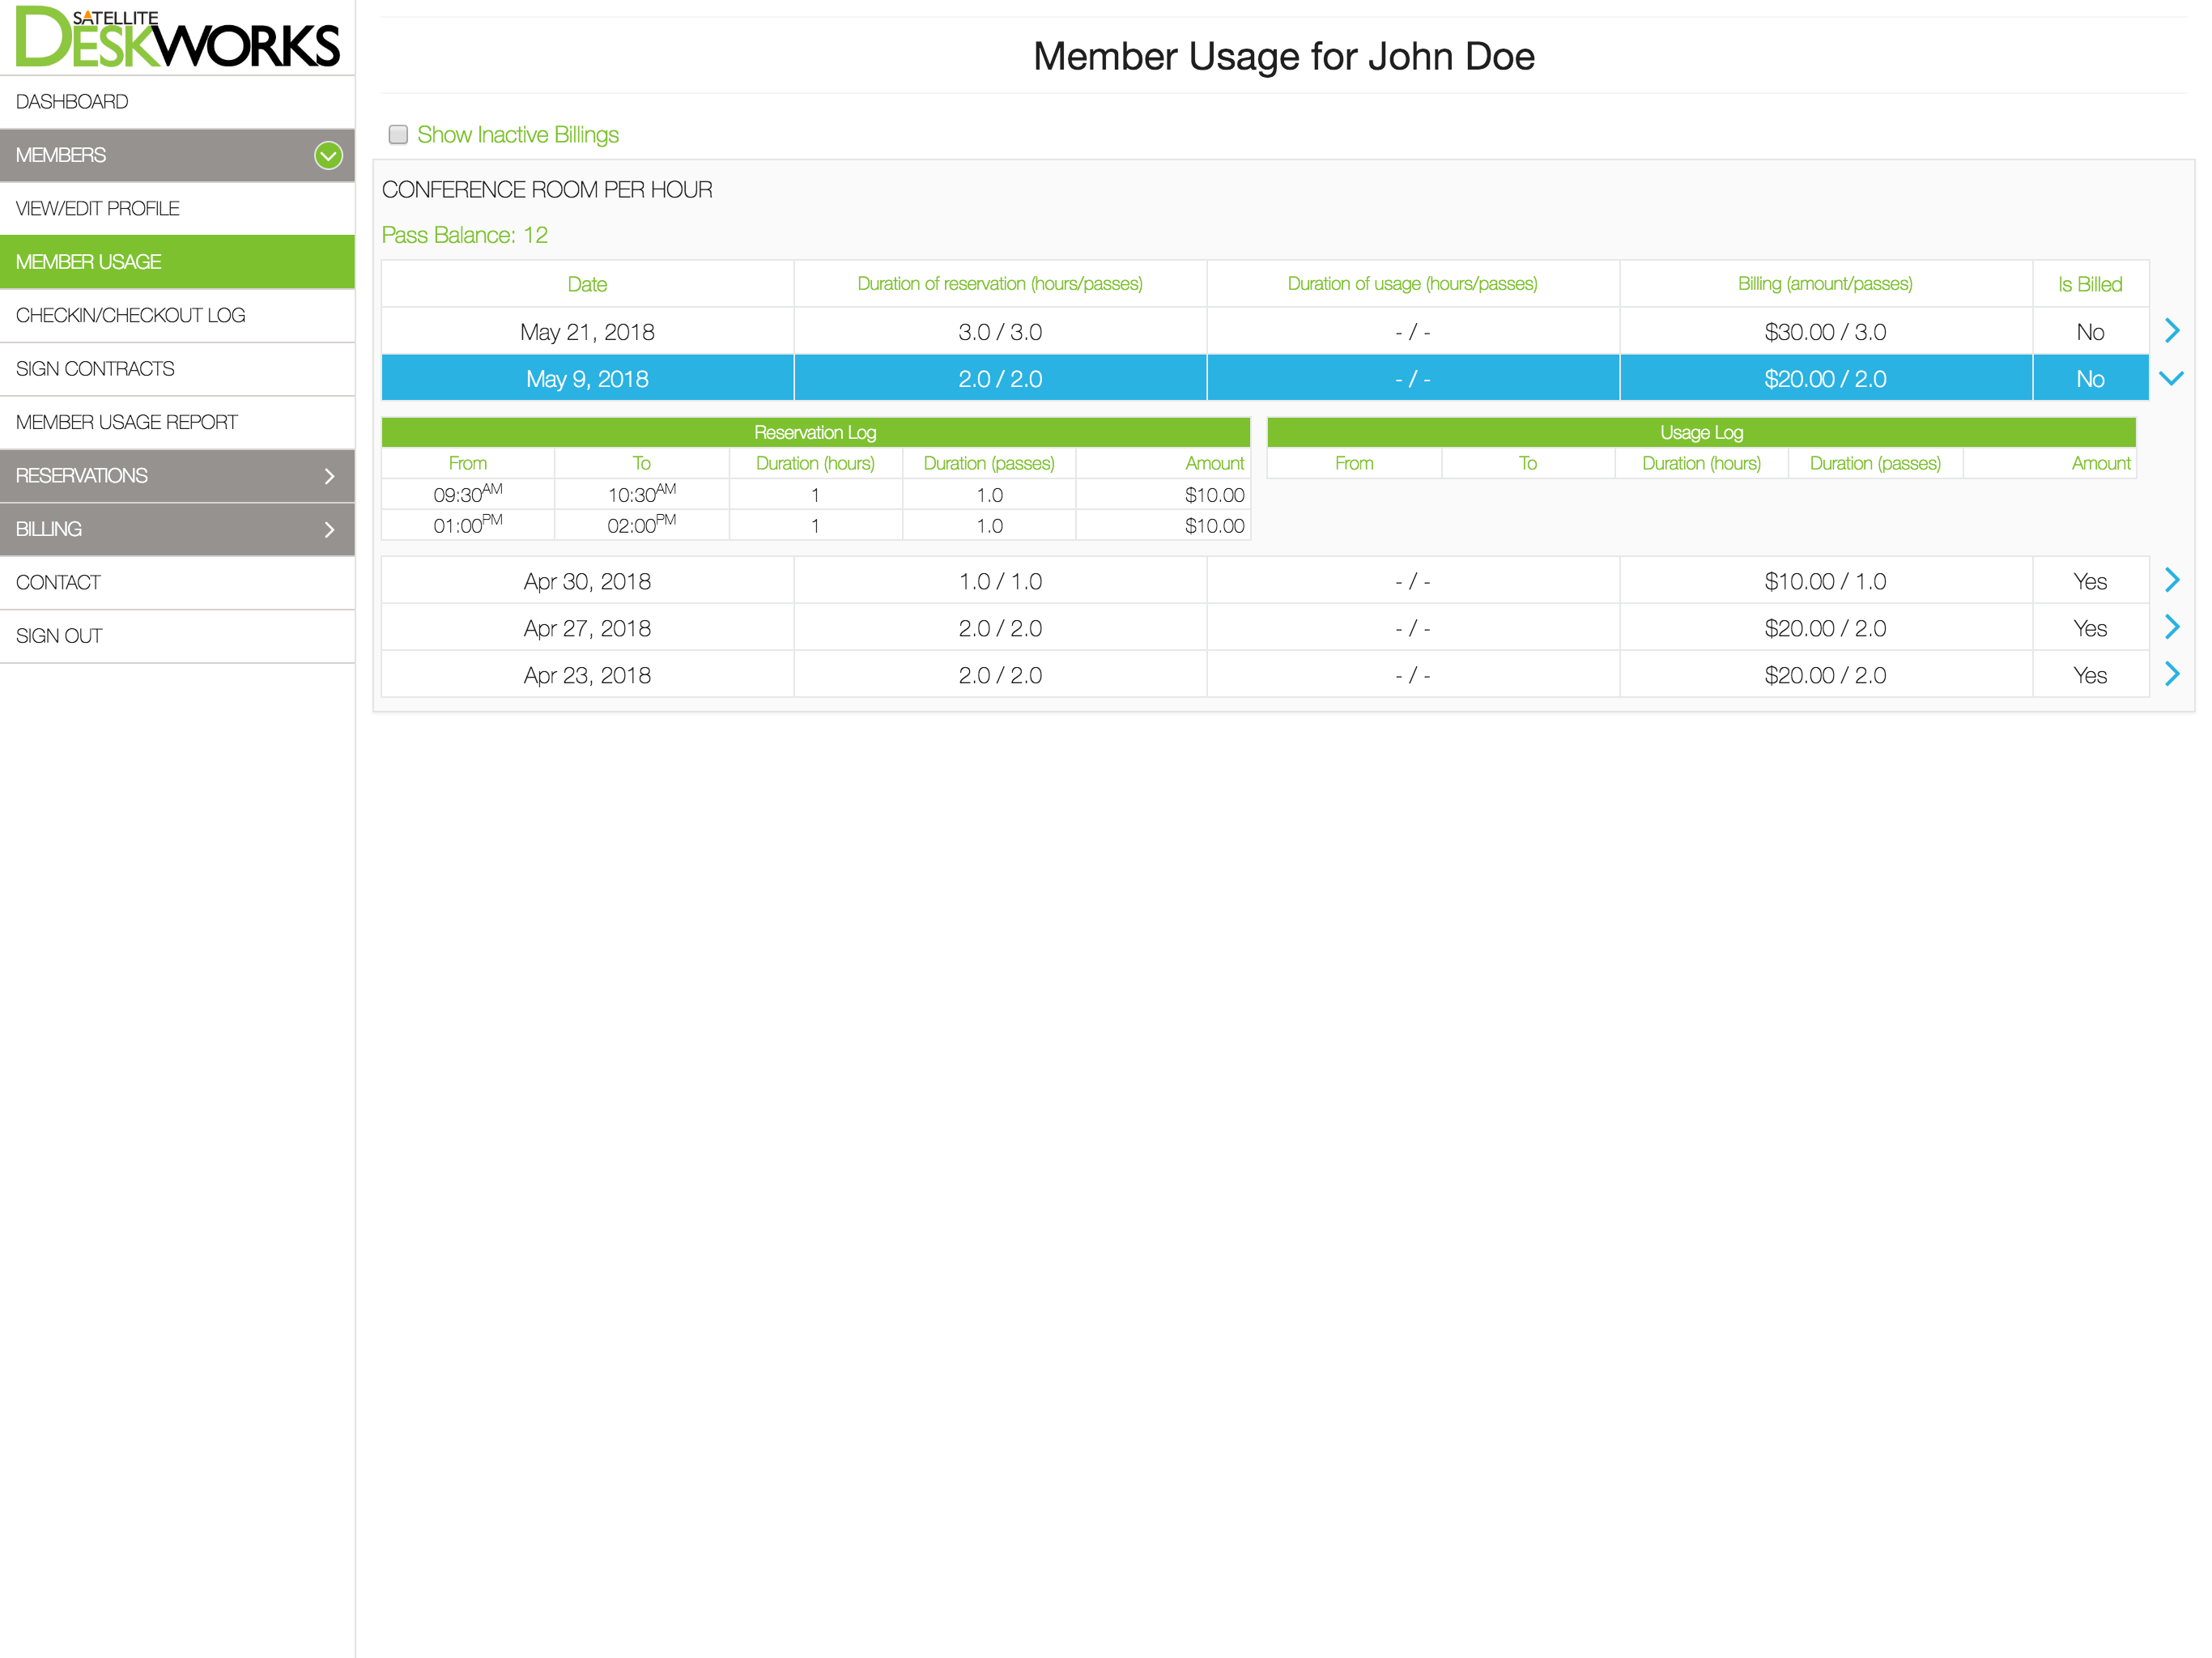Expand the Reservations sidebar section
Image resolution: width=2212 pixels, height=1658 pixels.
(177, 476)
